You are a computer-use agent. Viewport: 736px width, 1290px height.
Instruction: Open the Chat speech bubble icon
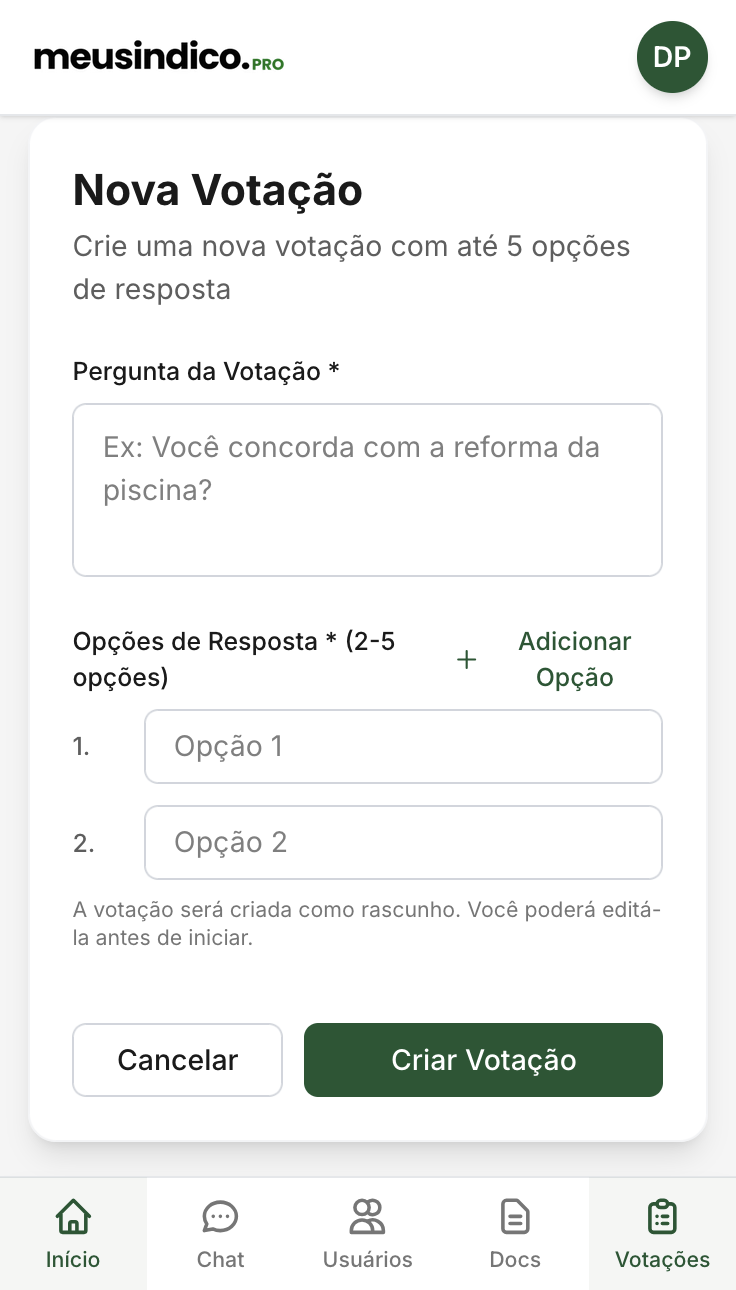pos(220,1217)
